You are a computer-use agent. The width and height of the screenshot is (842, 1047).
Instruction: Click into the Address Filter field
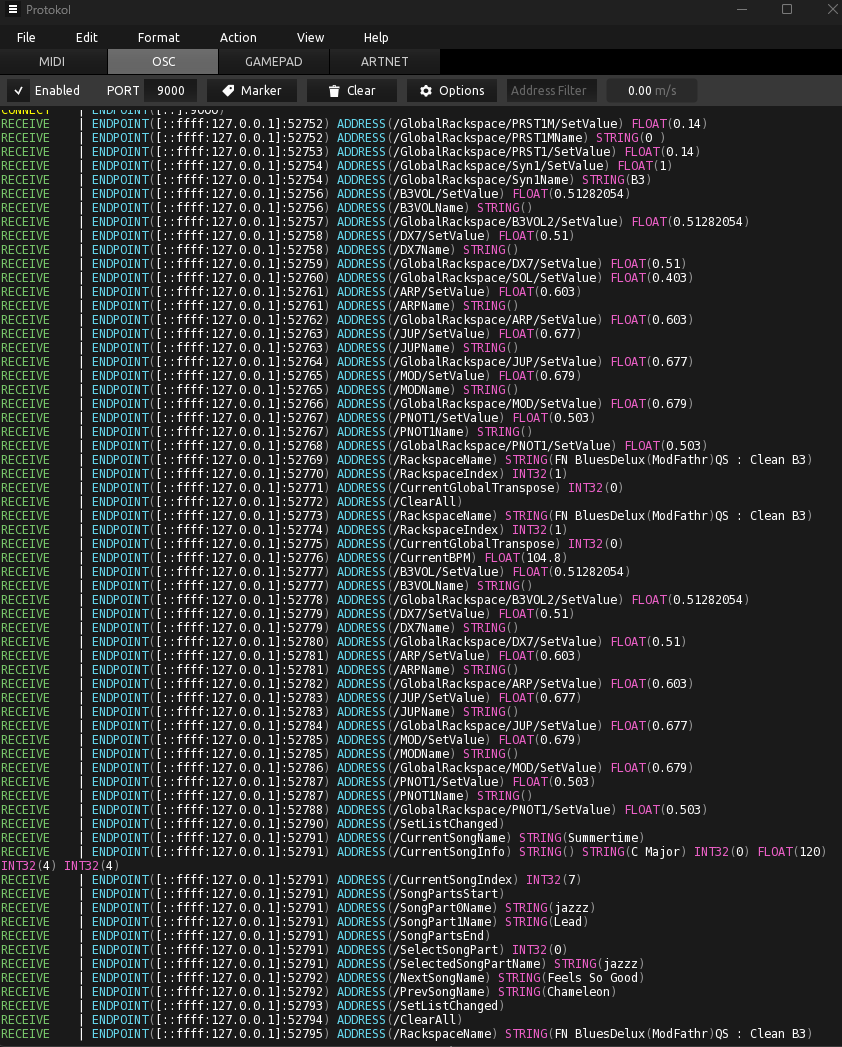pos(551,91)
